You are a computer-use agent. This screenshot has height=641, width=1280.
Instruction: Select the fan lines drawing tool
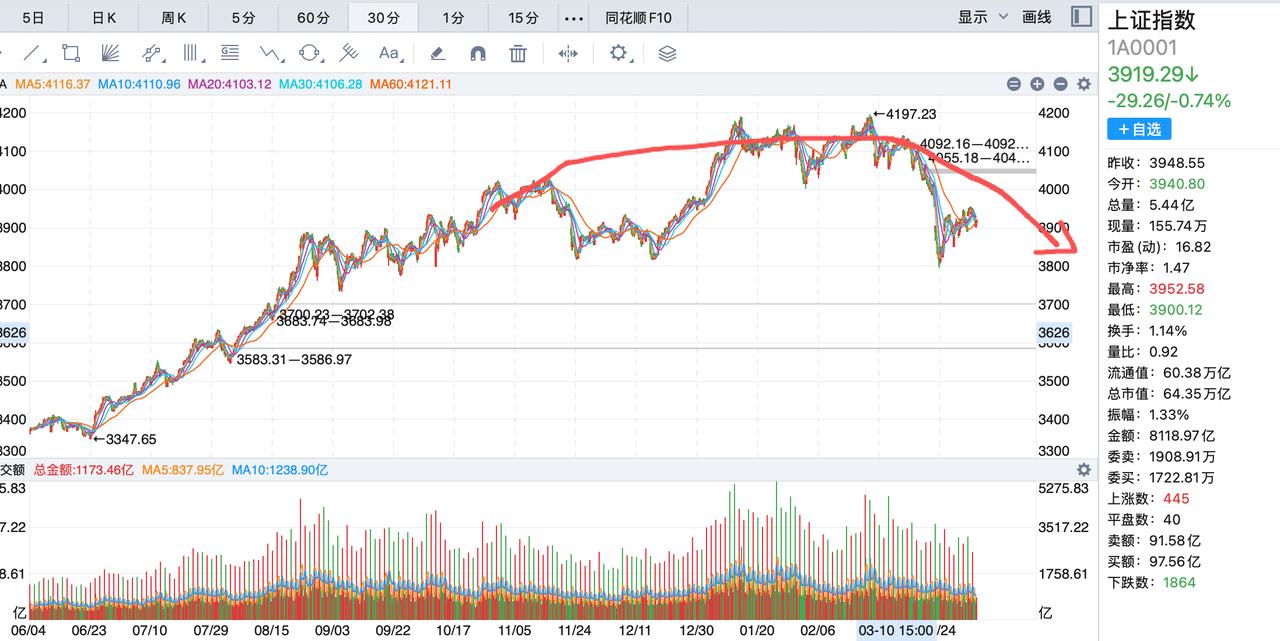pyautogui.click(x=111, y=53)
